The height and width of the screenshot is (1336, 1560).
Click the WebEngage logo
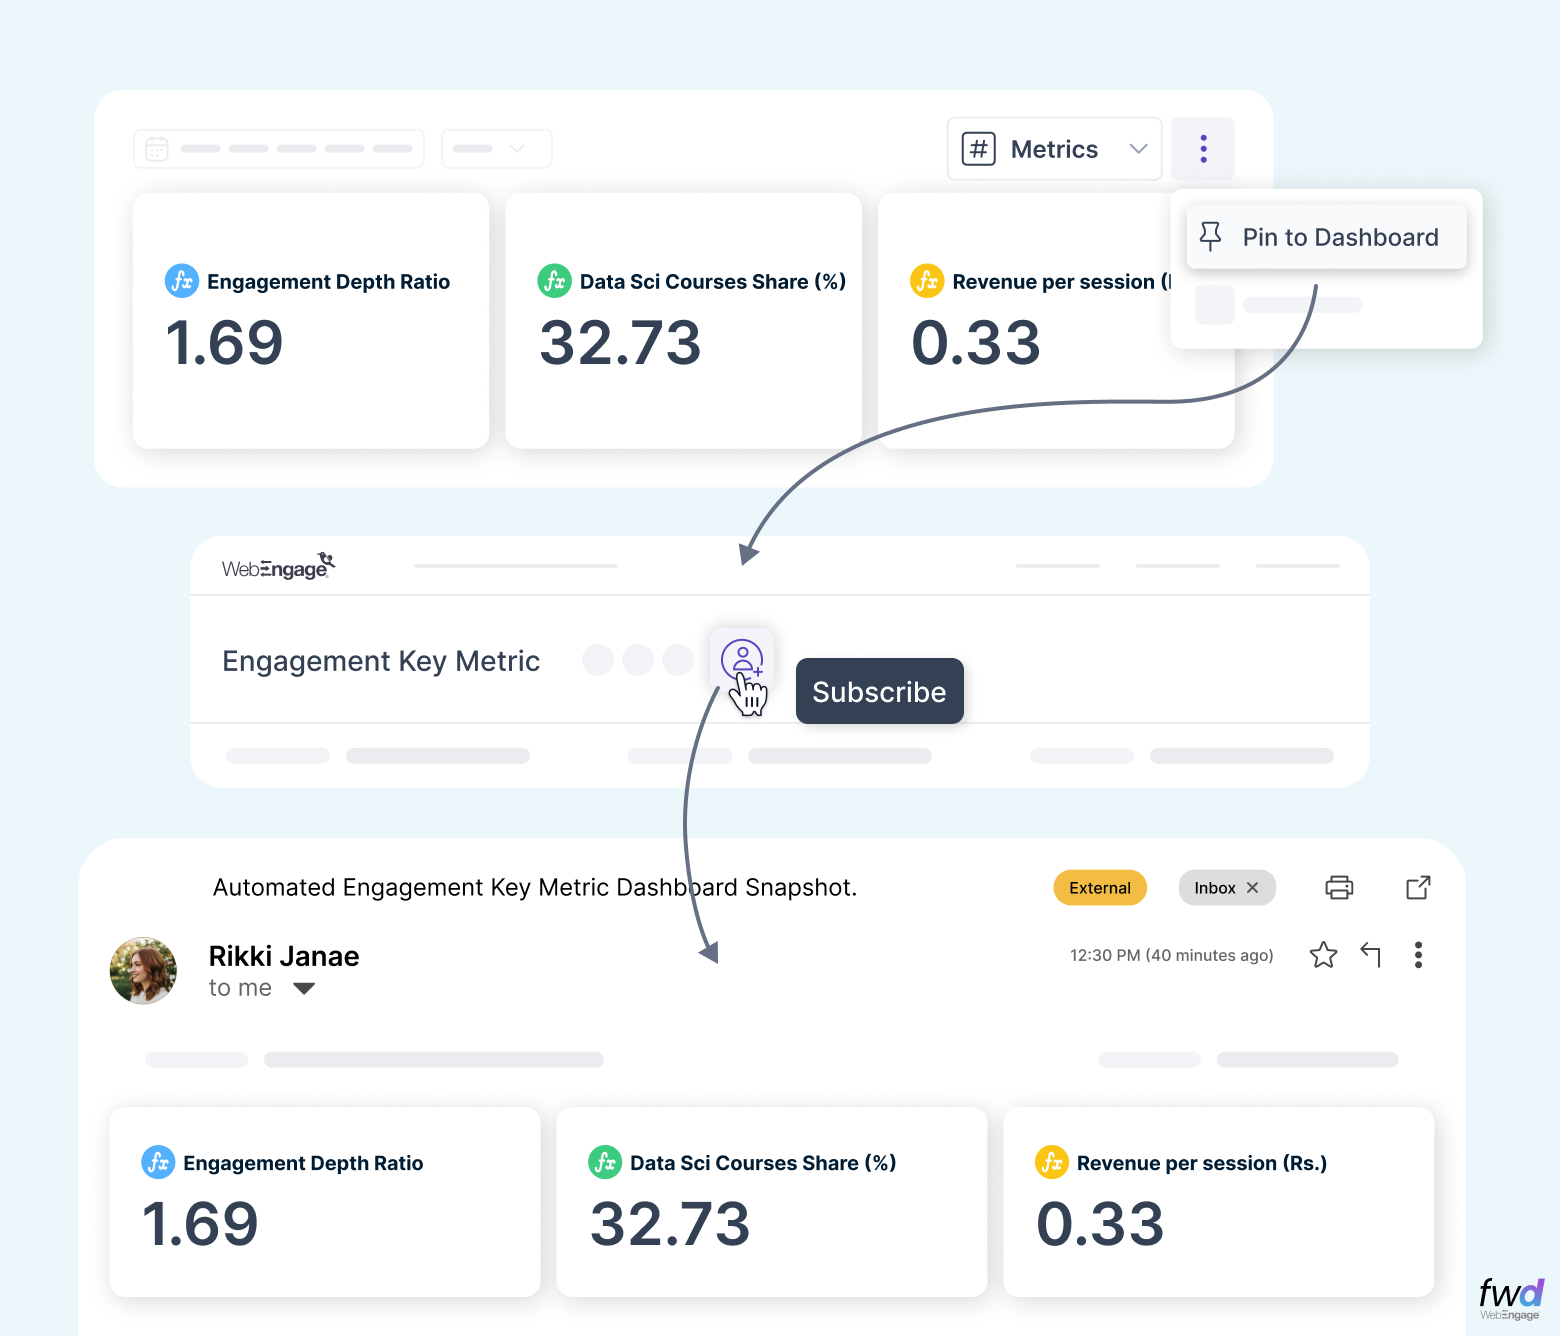pos(278,567)
